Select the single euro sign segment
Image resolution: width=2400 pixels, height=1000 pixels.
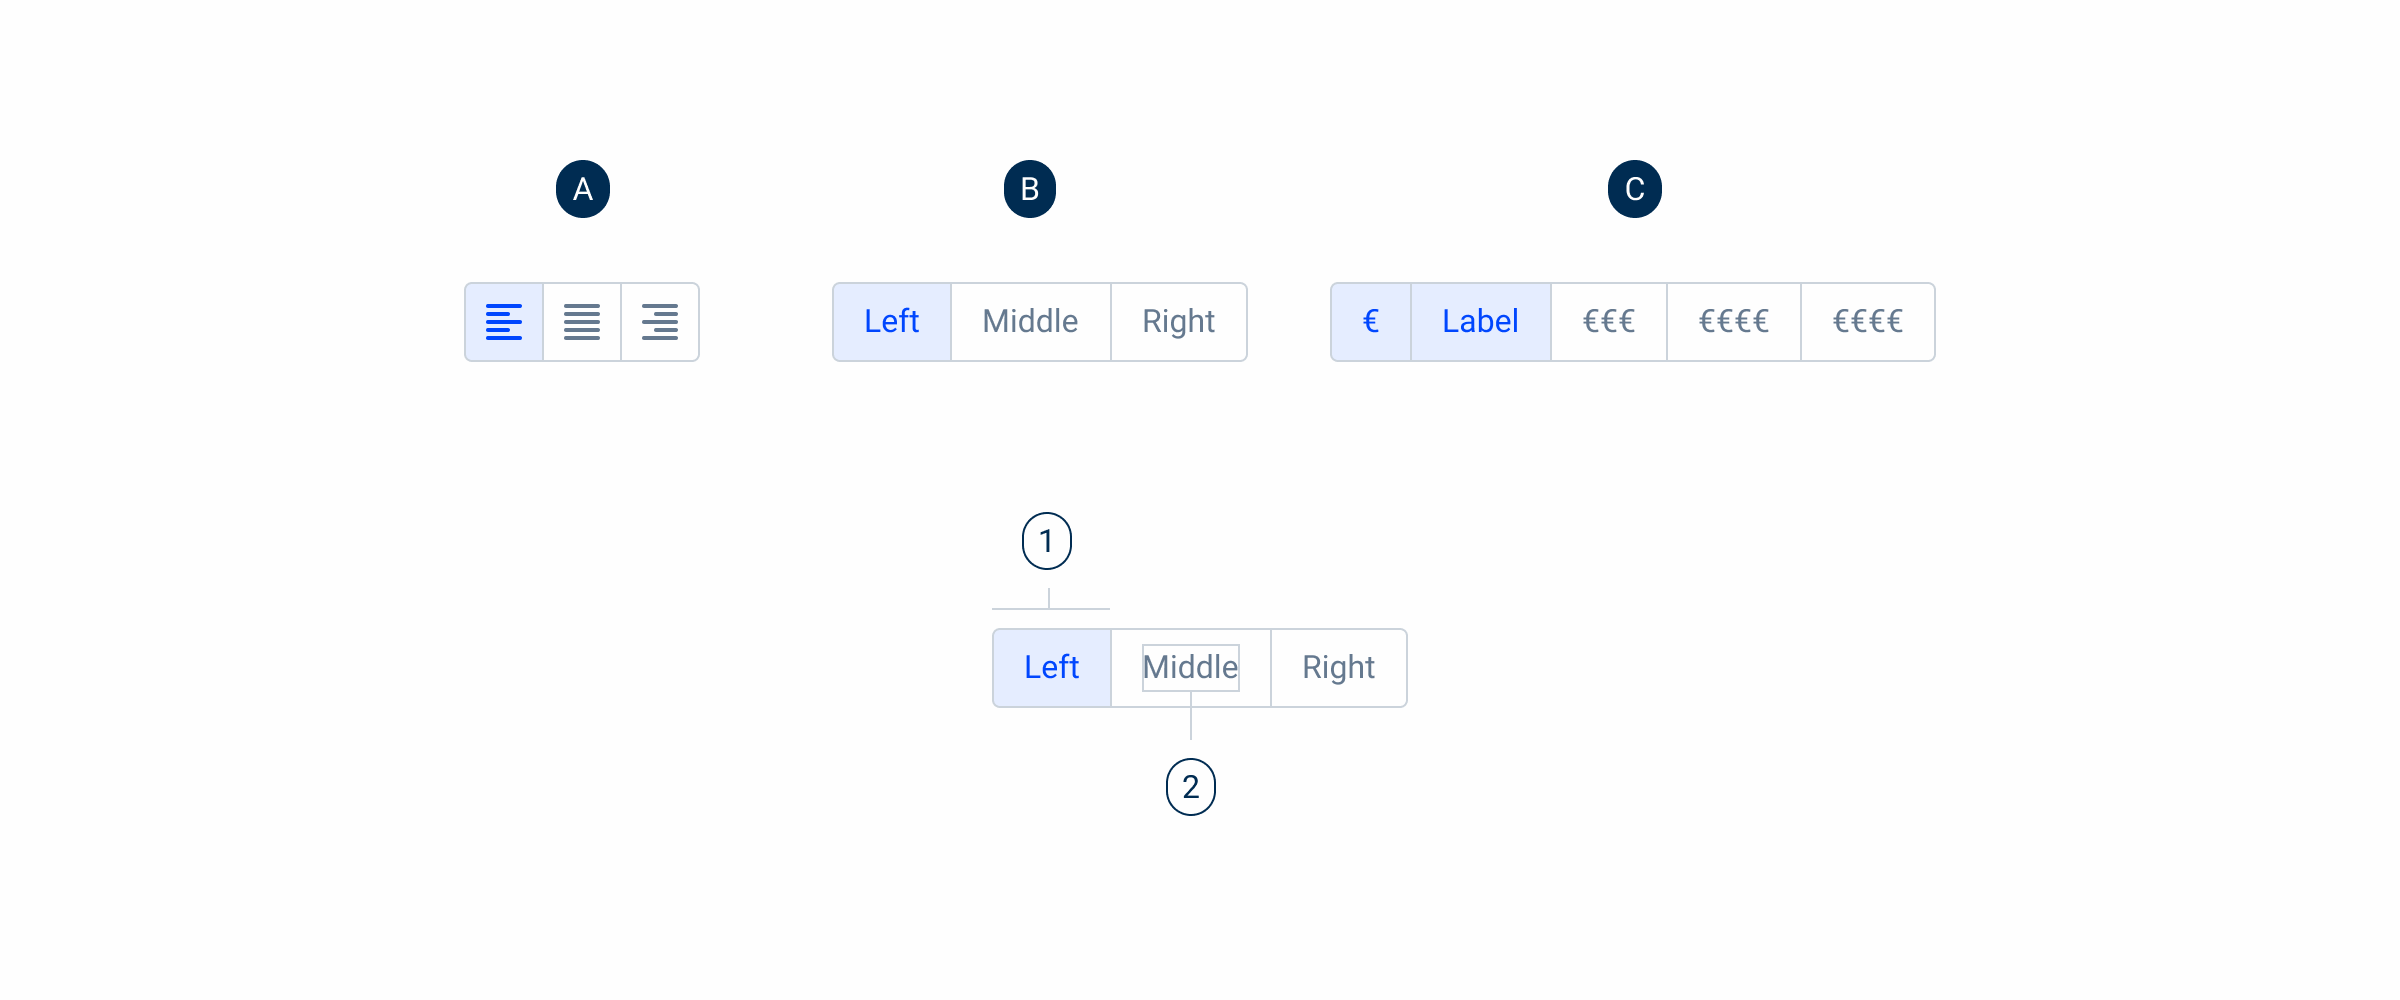(1371, 322)
